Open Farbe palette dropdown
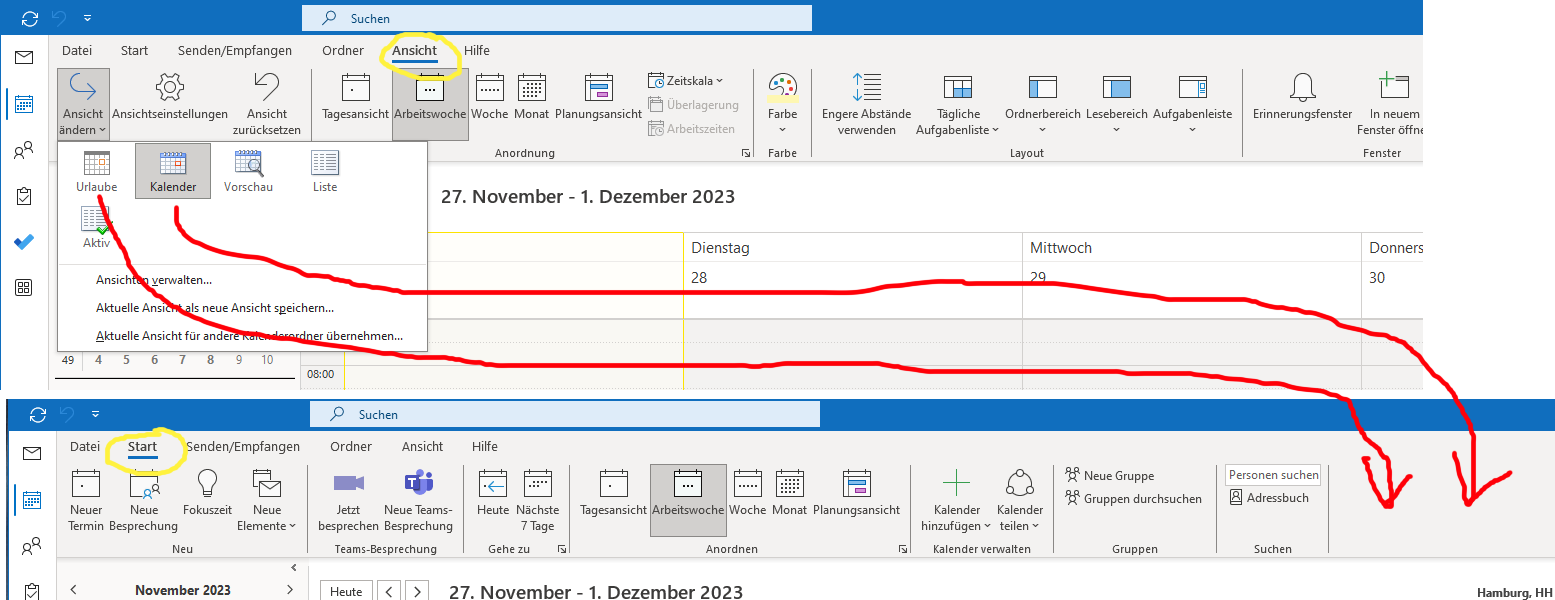The width and height of the screenshot is (1555, 600). 783,104
